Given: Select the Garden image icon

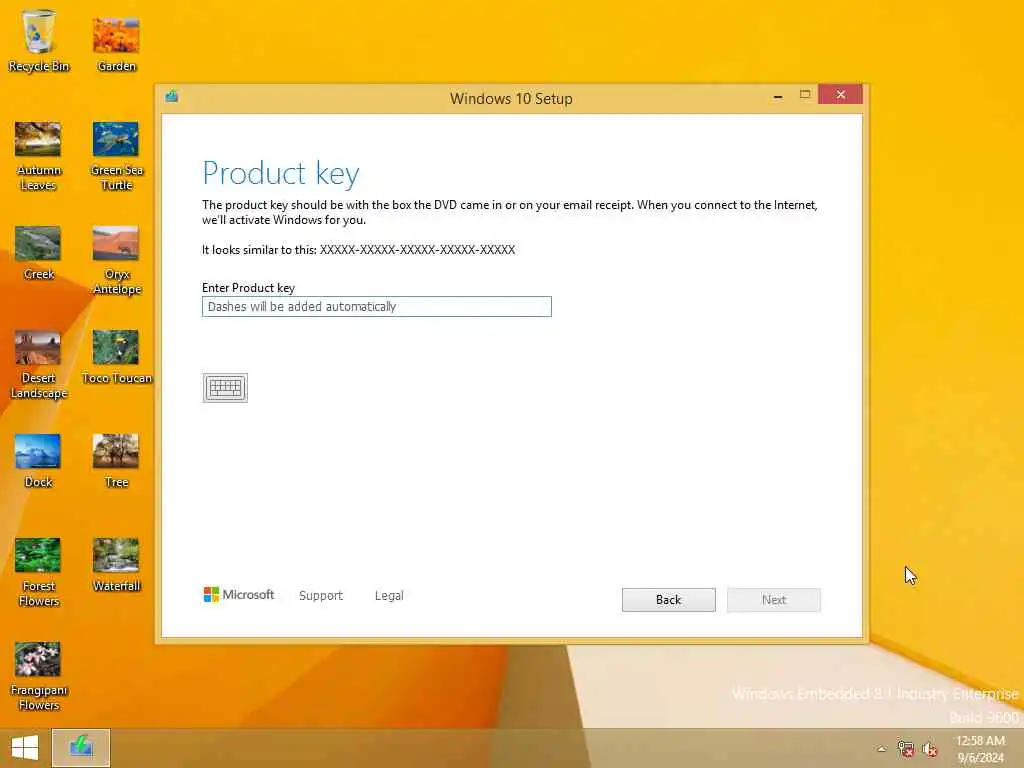Looking at the screenshot, I should (x=116, y=44).
